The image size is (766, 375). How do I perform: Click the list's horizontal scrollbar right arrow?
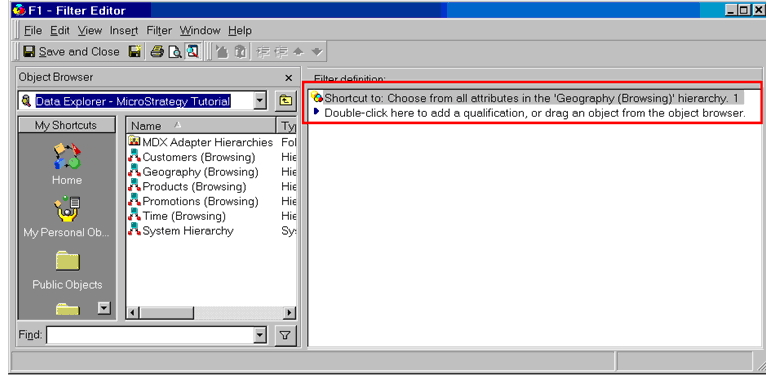[290, 312]
